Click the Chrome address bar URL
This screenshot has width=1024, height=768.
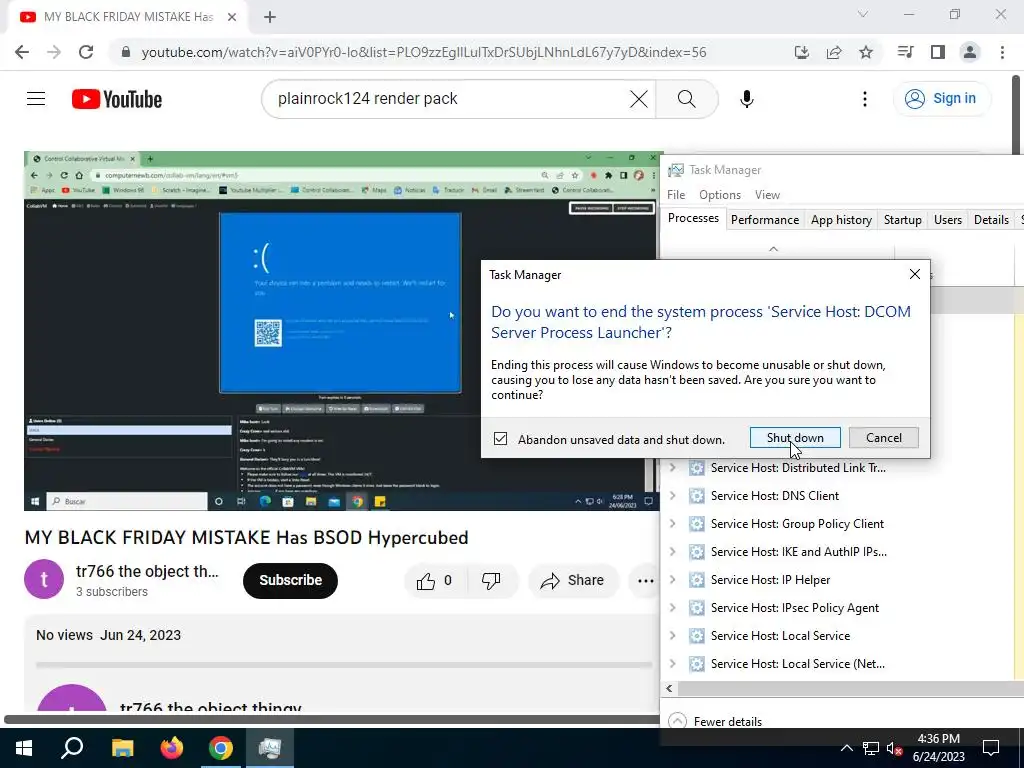424,52
